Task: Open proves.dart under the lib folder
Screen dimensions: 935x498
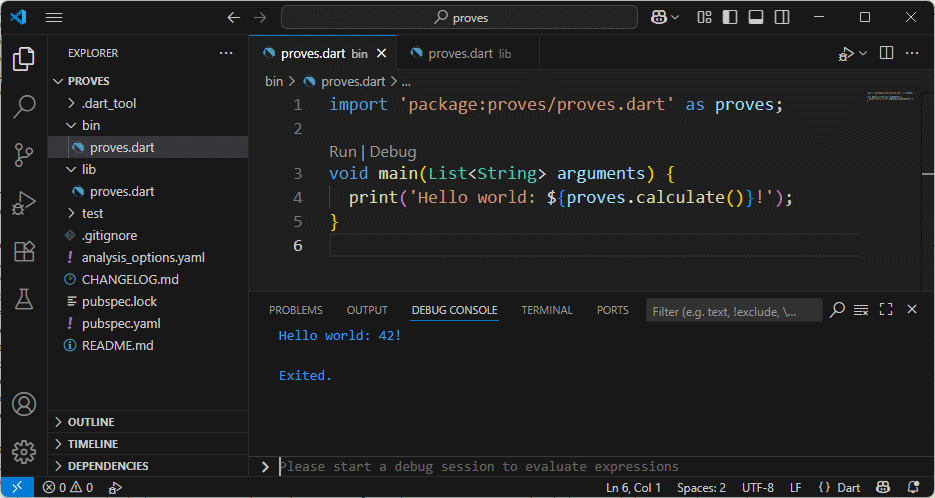Action: (x=147, y=191)
